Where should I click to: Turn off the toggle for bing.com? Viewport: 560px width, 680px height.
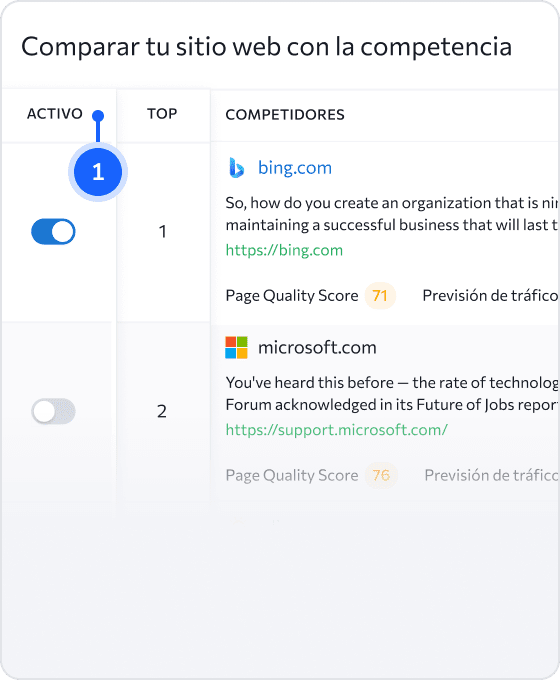53,232
